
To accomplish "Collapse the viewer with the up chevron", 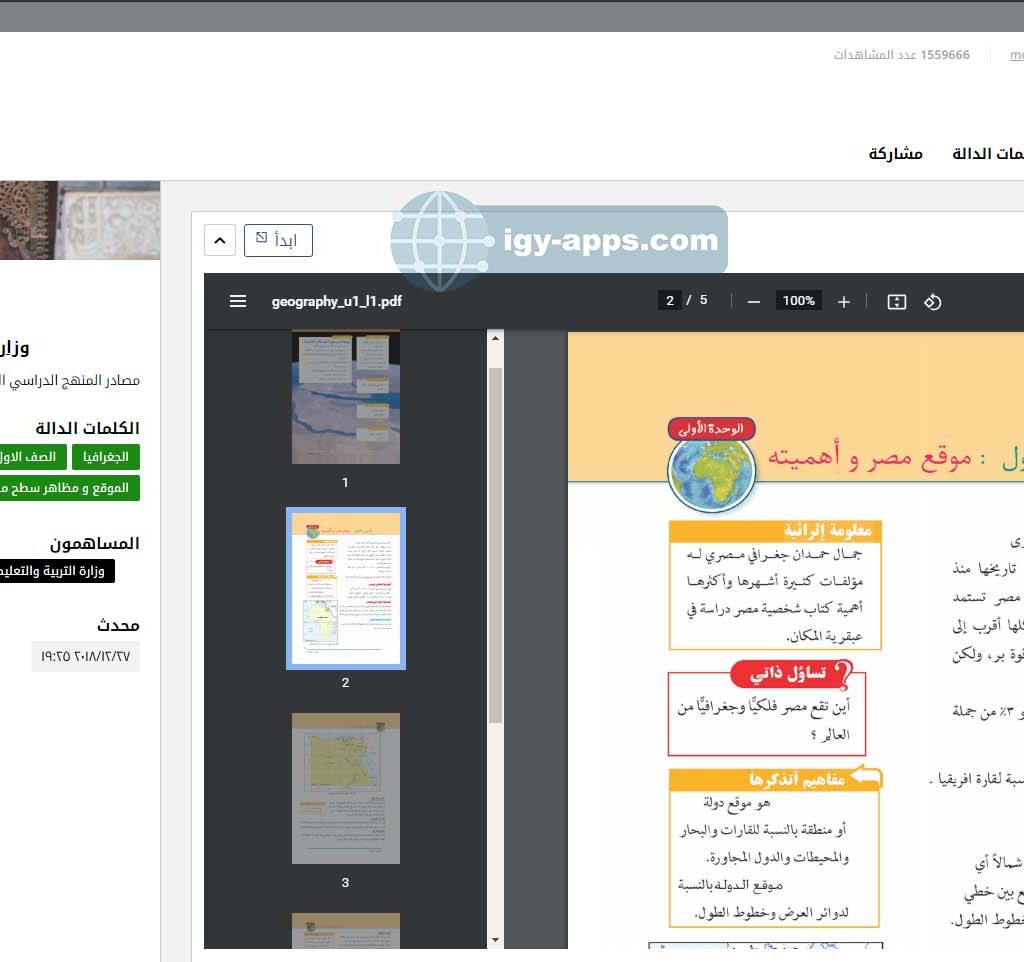I will pyautogui.click(x=220, y=241).
